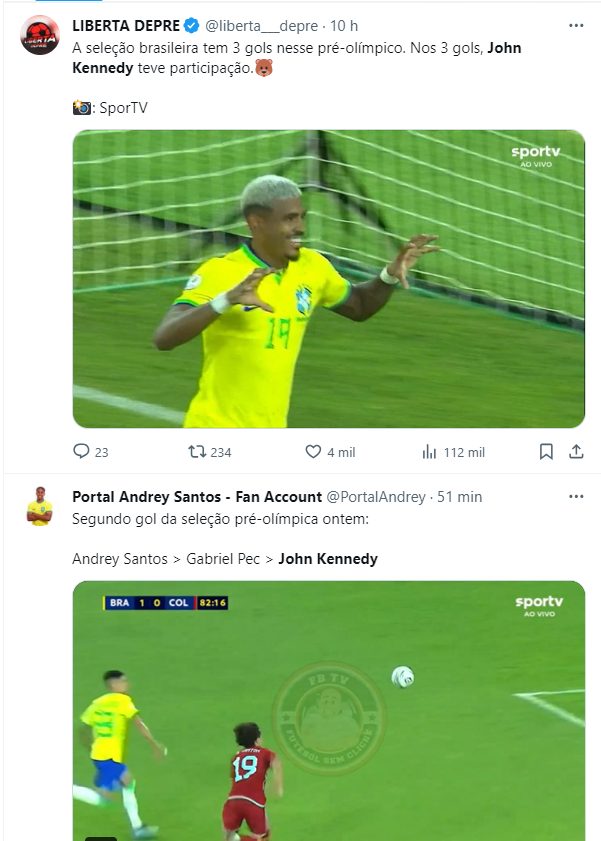Click the LIBERTA DEPRE verified badge
The height and width of the screenshot is (841, 601).
(191, 25)
